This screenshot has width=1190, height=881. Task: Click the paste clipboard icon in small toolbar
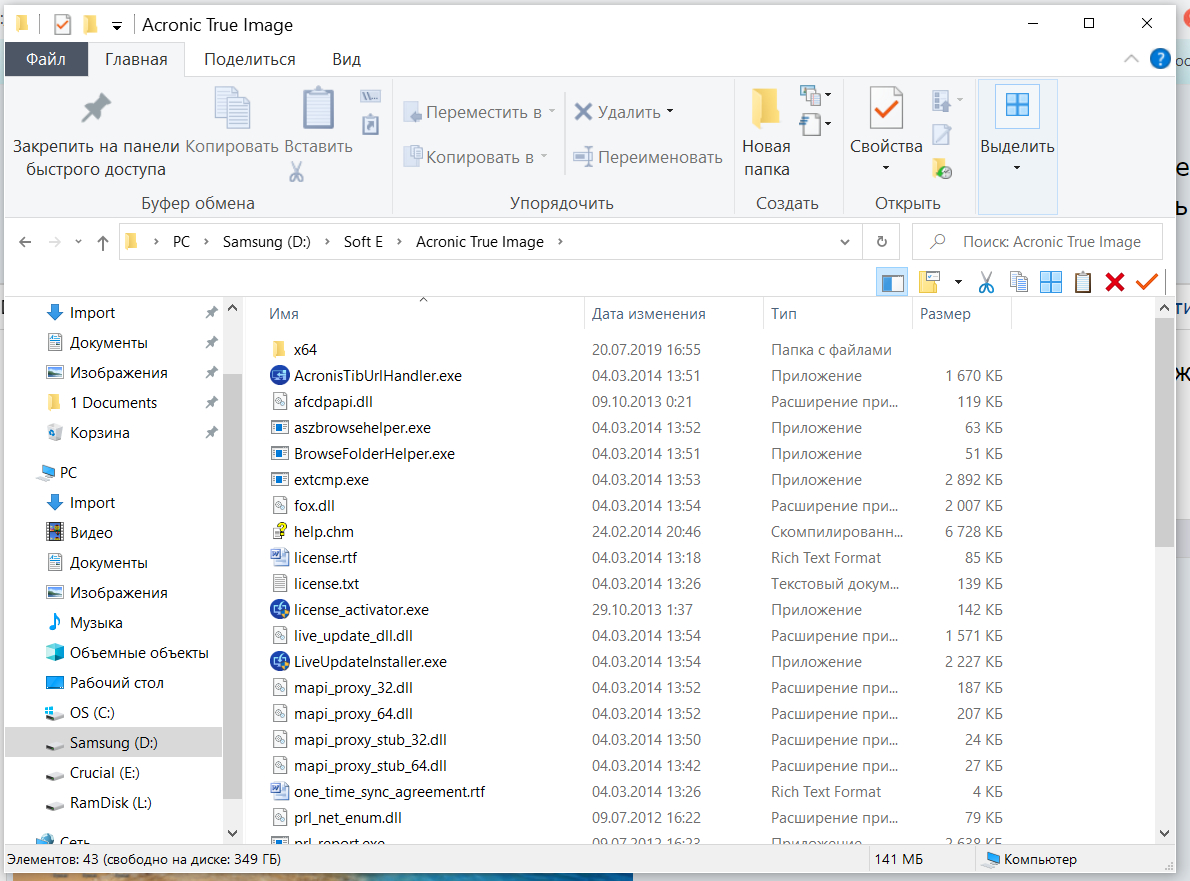click(x=1083, y=282)
